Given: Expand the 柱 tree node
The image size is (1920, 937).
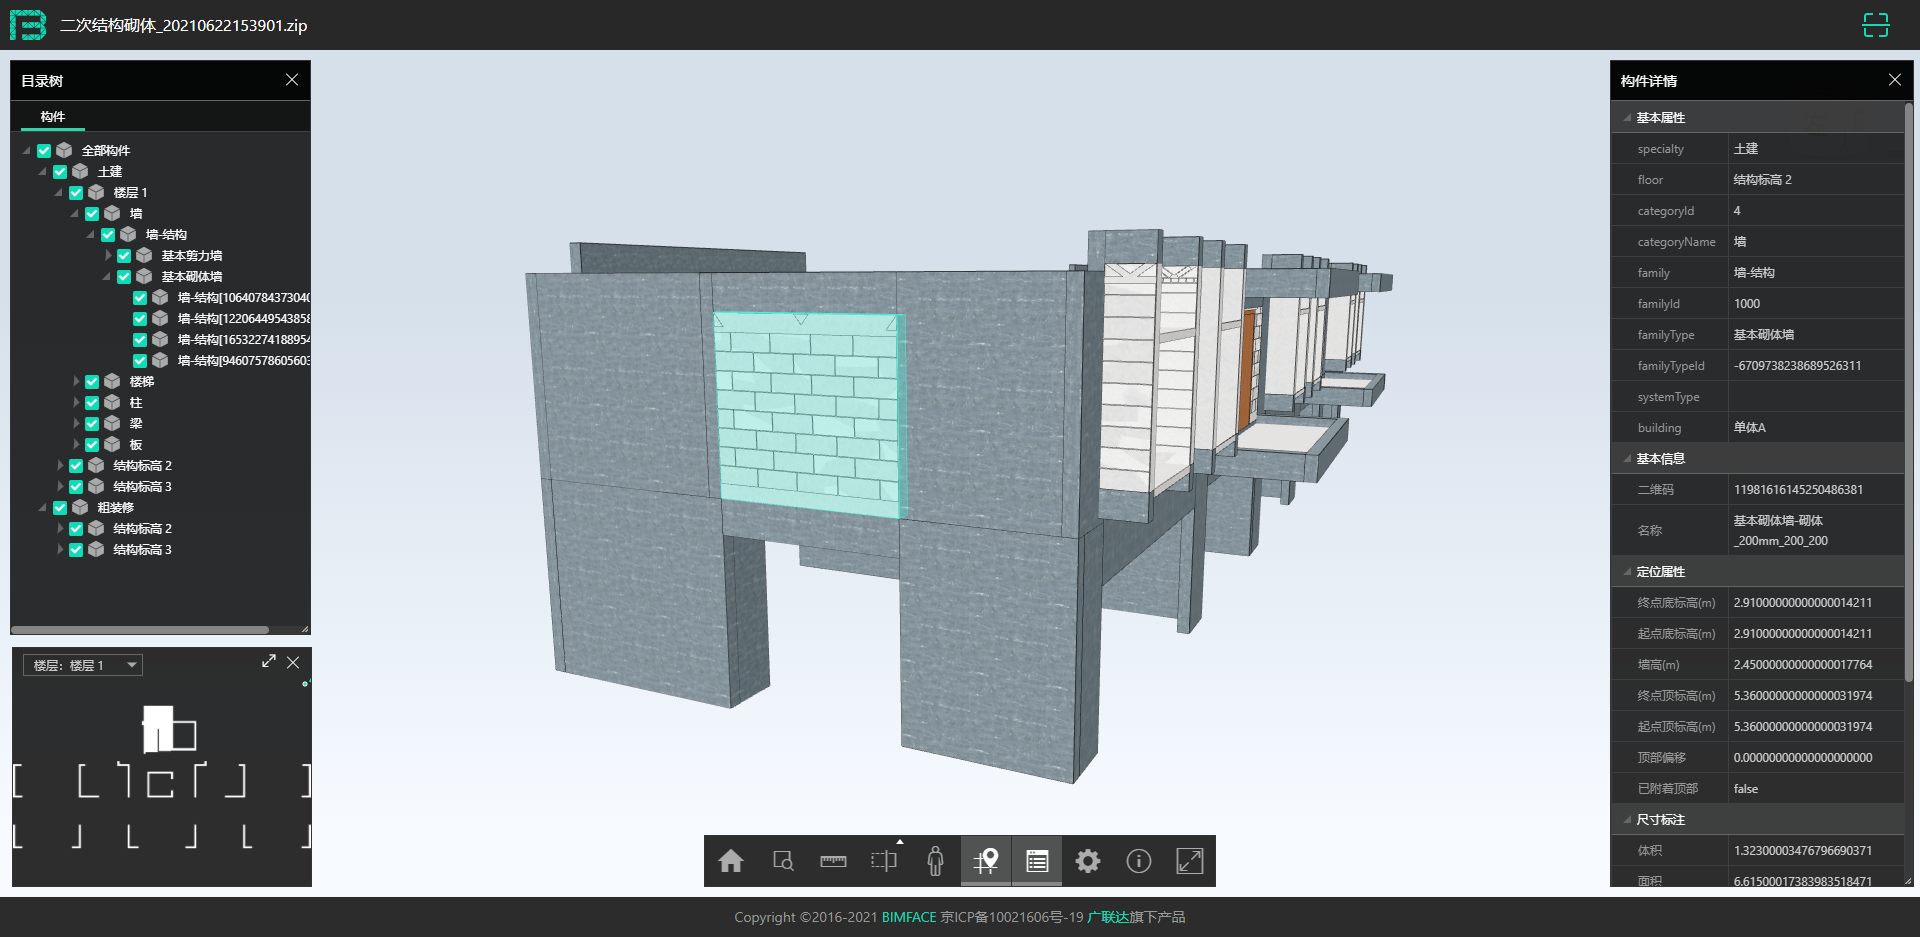Looking at the screenshot, I should pyautogui.click(x=76, y=403).
